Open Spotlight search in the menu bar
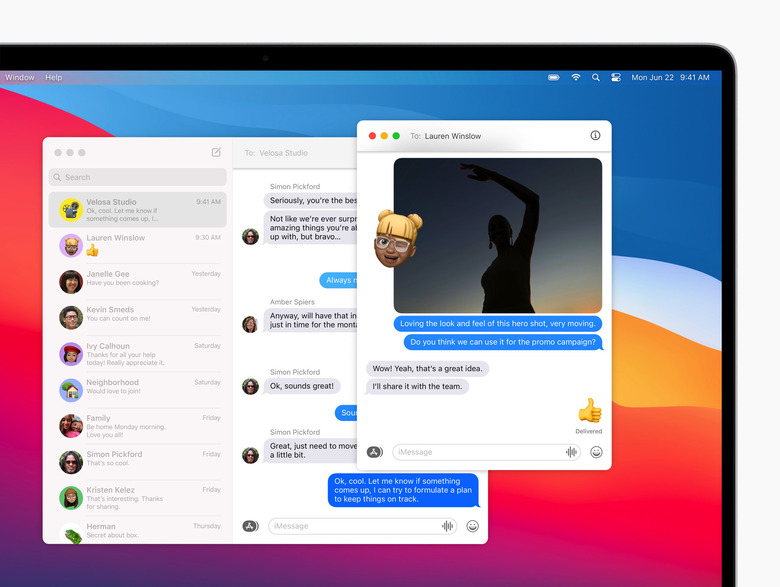 [595, 77]
